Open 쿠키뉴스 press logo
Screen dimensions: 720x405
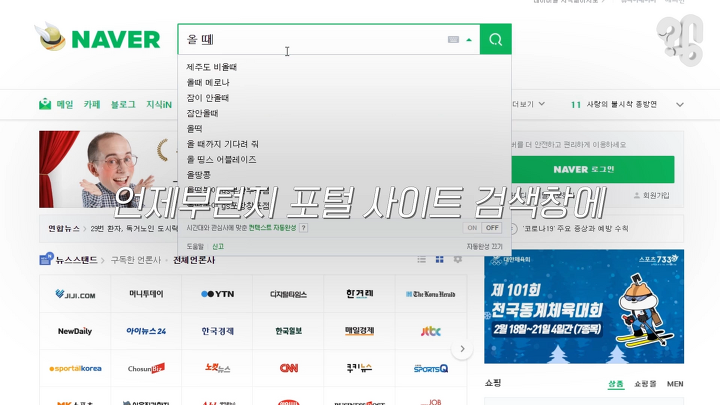point(360,368)
